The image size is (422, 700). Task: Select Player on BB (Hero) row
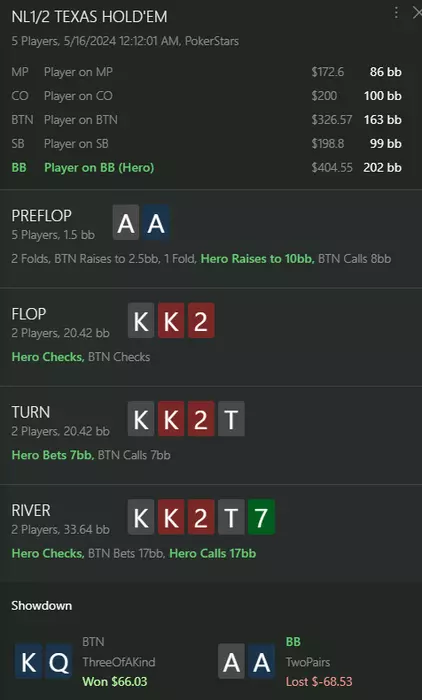(206, 168)
